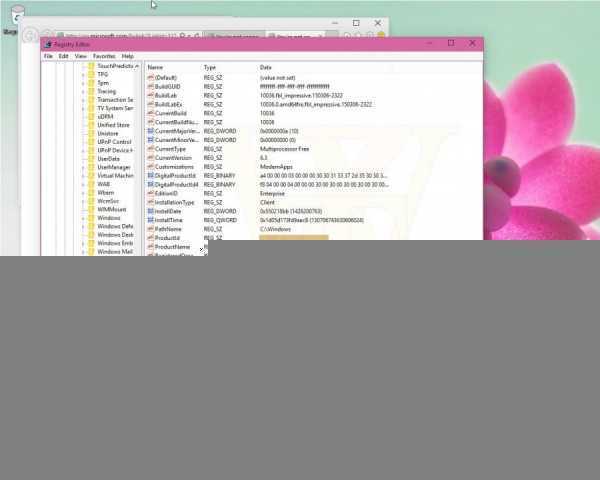The image size is (600, 480).
Task: Click the TPG folder icon in tree
Action: tap(91, 74)
